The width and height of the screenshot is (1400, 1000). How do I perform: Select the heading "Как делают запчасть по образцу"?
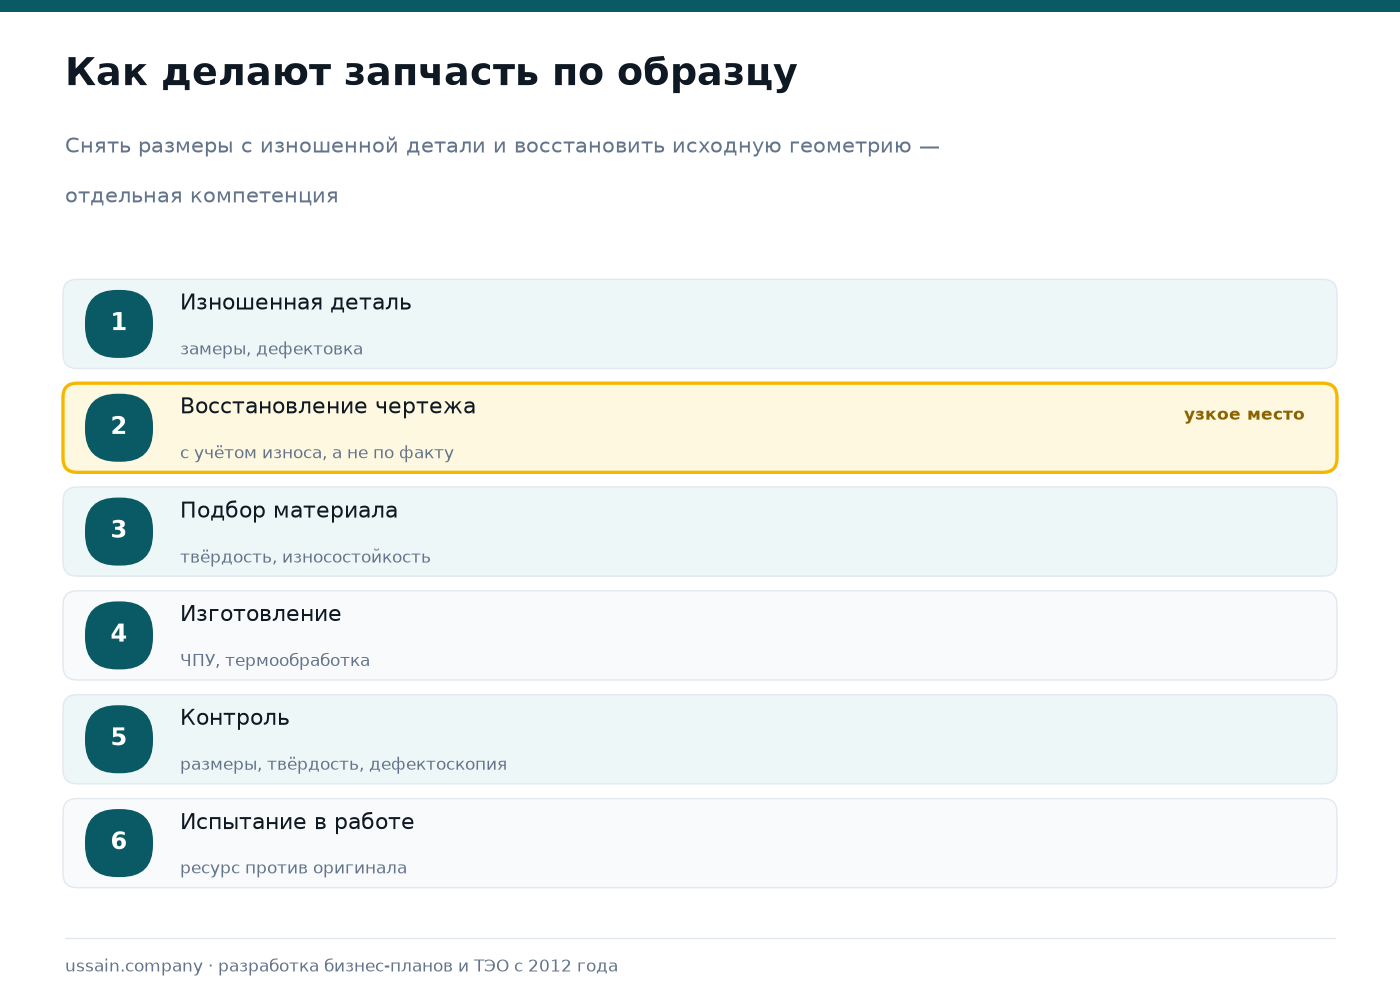(431, 73)
